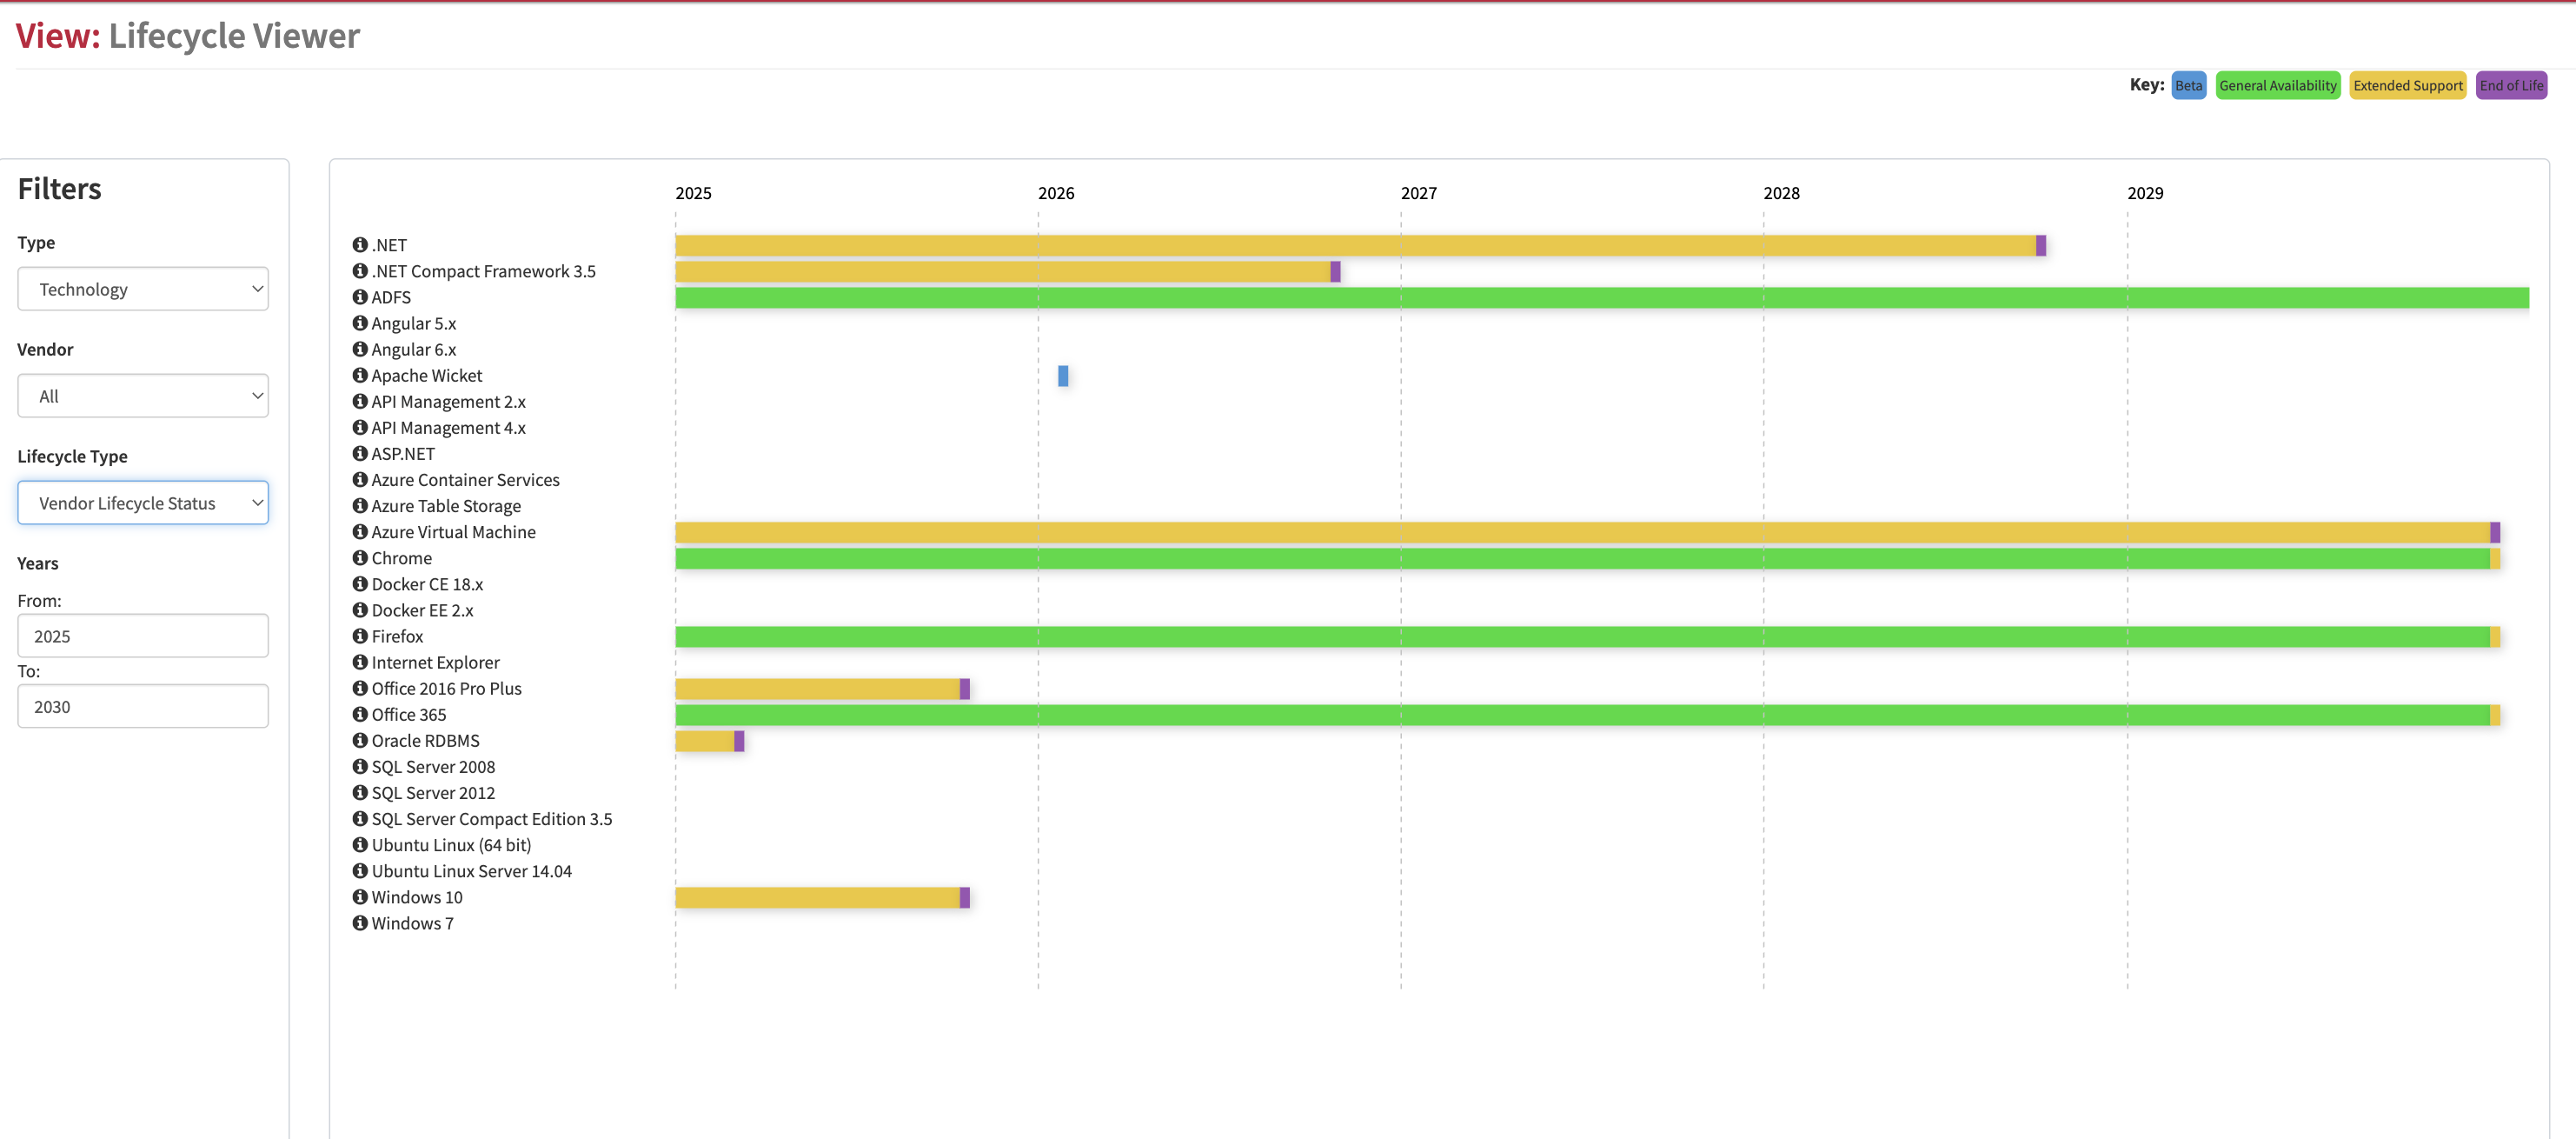Open the Type dropdown showing Technology
Image resolution: width=2576 pixels, height=1139 pixels.
(143, 289)
